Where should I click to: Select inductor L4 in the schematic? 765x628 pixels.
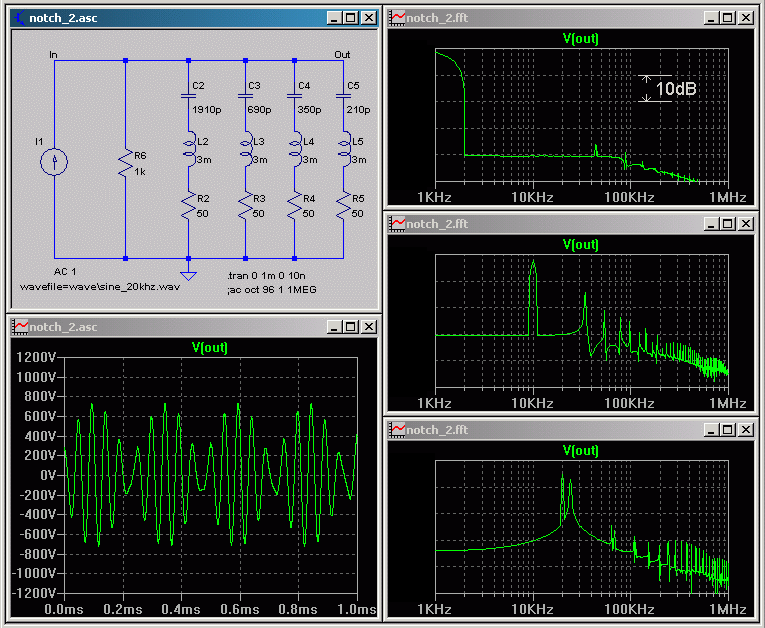(x=294, y=150)
